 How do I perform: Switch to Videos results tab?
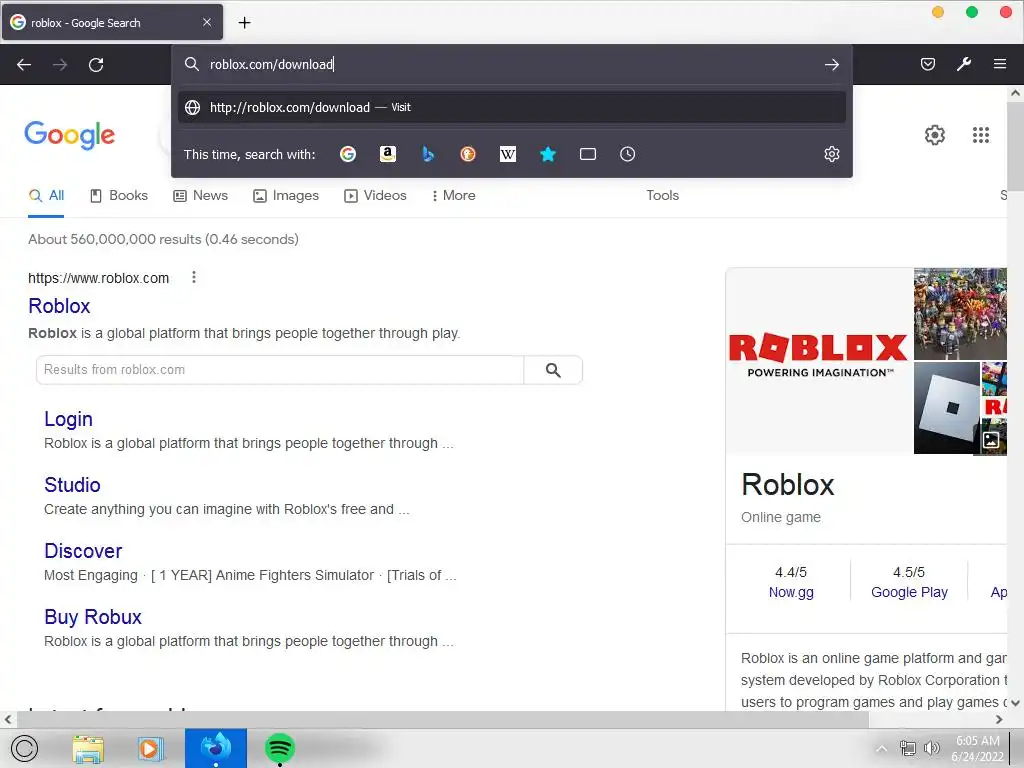[x=376, y=195]
